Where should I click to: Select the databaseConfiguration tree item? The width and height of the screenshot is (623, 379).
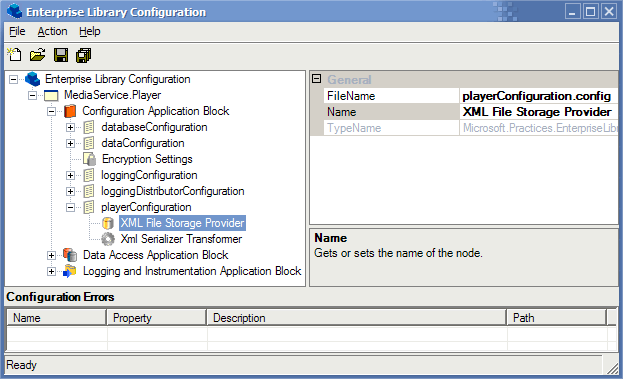pyautogui.click(x=154, y=127)
